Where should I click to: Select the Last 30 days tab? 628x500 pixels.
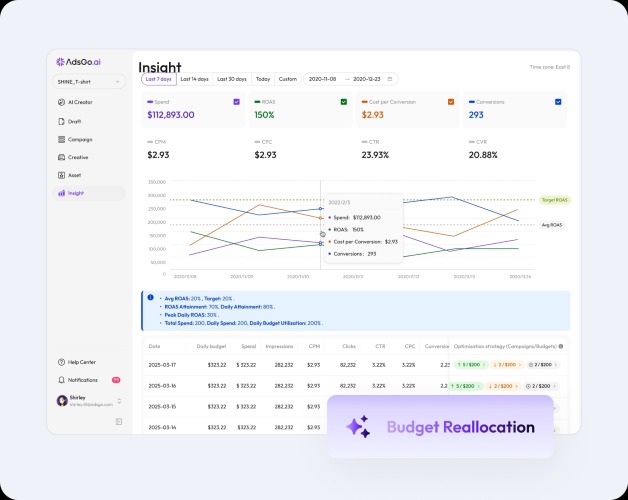(232, 79)
